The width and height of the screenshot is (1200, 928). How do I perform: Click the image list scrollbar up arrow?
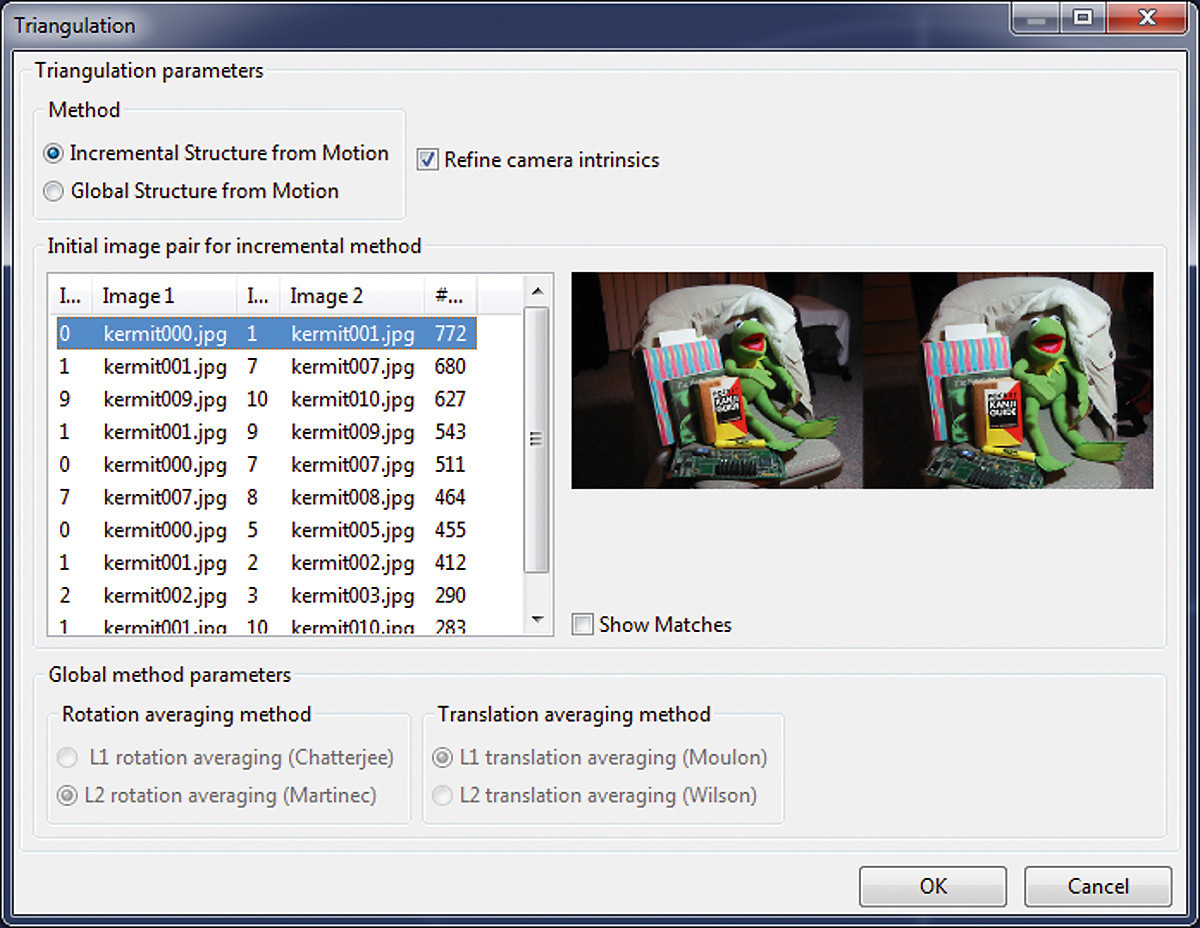click(538, 290)
